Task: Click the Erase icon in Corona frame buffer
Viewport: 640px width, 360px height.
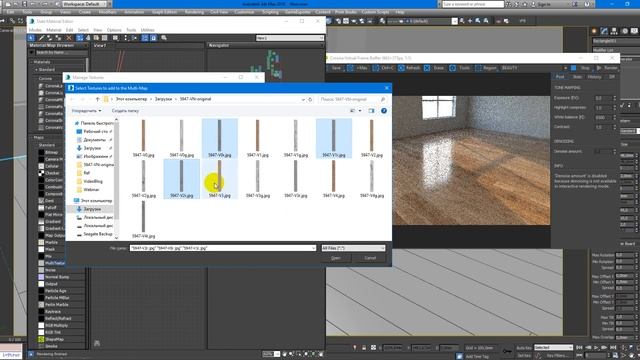Action: (427, 68)
